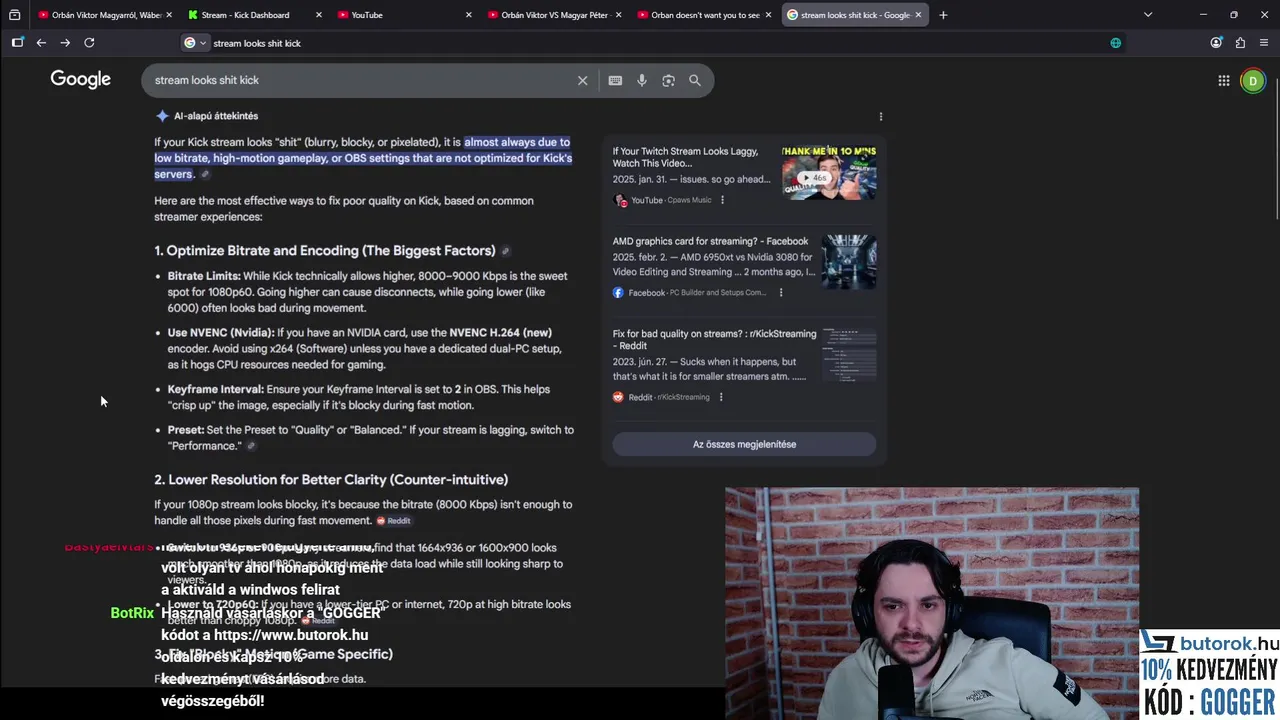Click the Use NVENC (Nvidia) bullet text

coord(364,349)
